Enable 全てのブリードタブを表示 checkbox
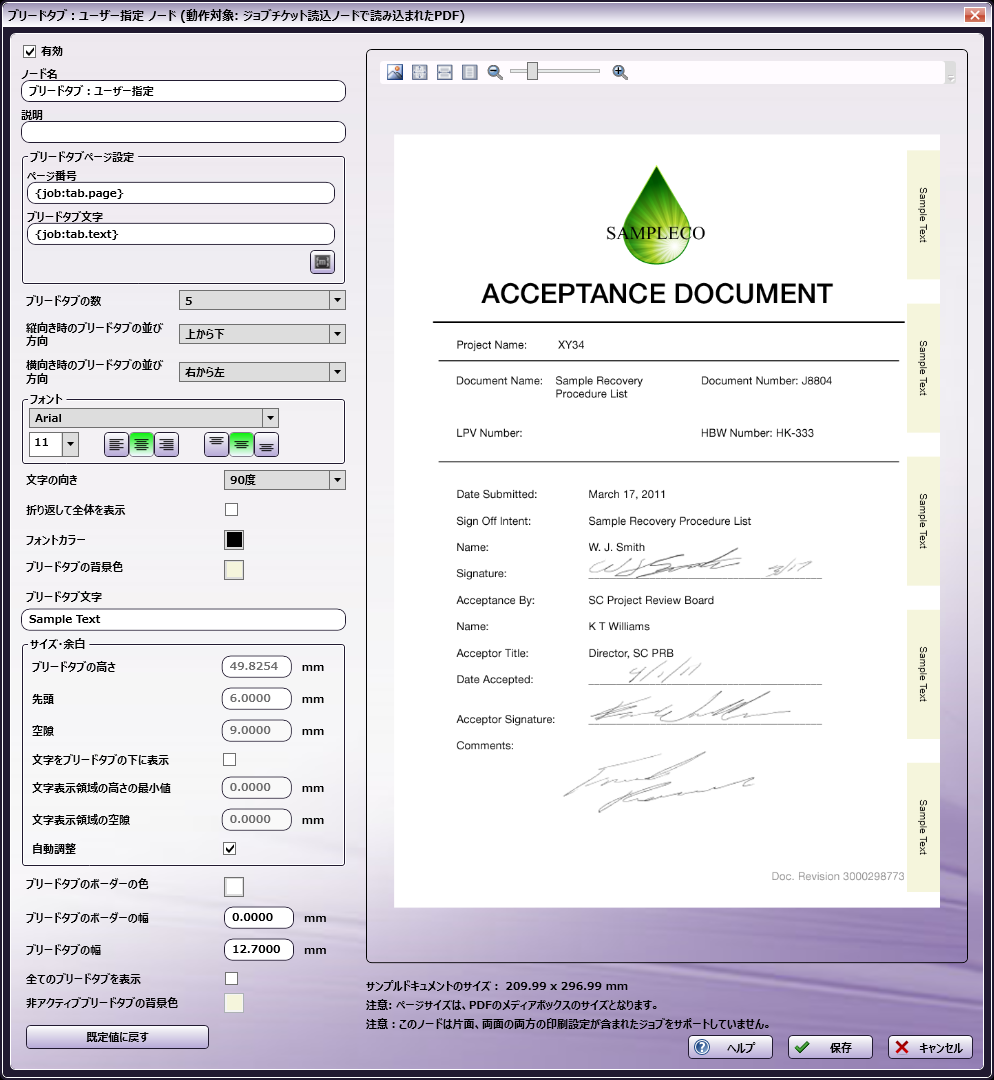 coord(231,978)
